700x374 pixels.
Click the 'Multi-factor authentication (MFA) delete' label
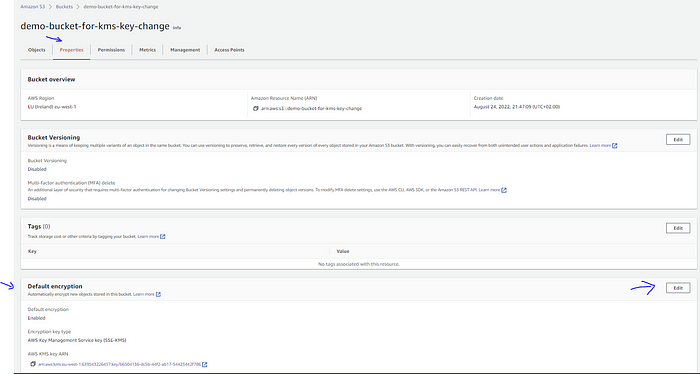[x=71, y=183]
